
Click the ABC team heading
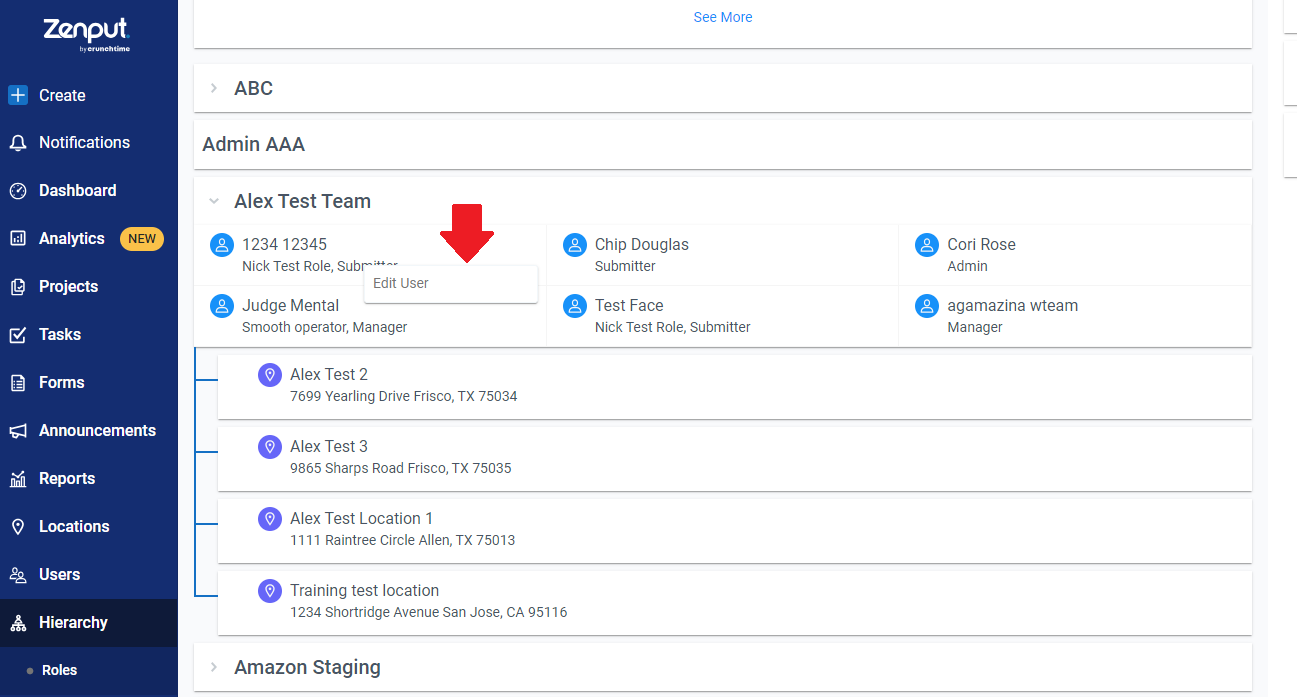click(x=253, y=88)
